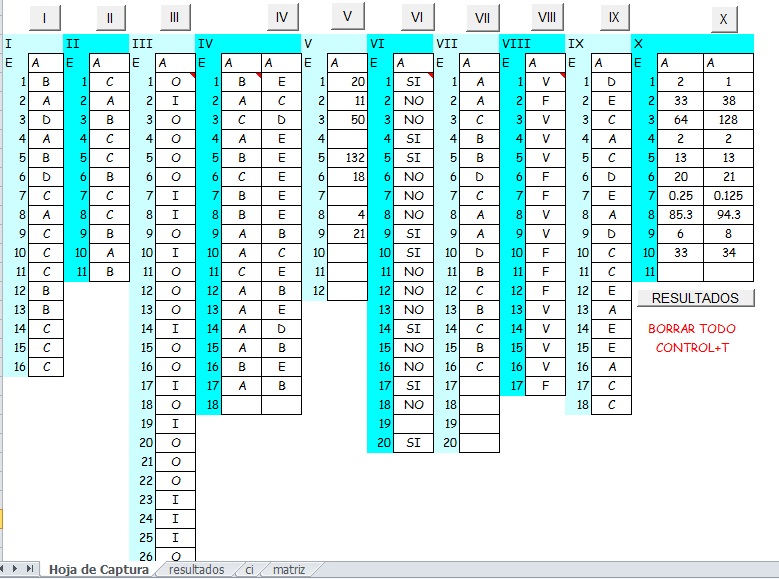The height and width of the screenshot is (579, 779).
Task: Click the III section button
Action: (175, 17)
